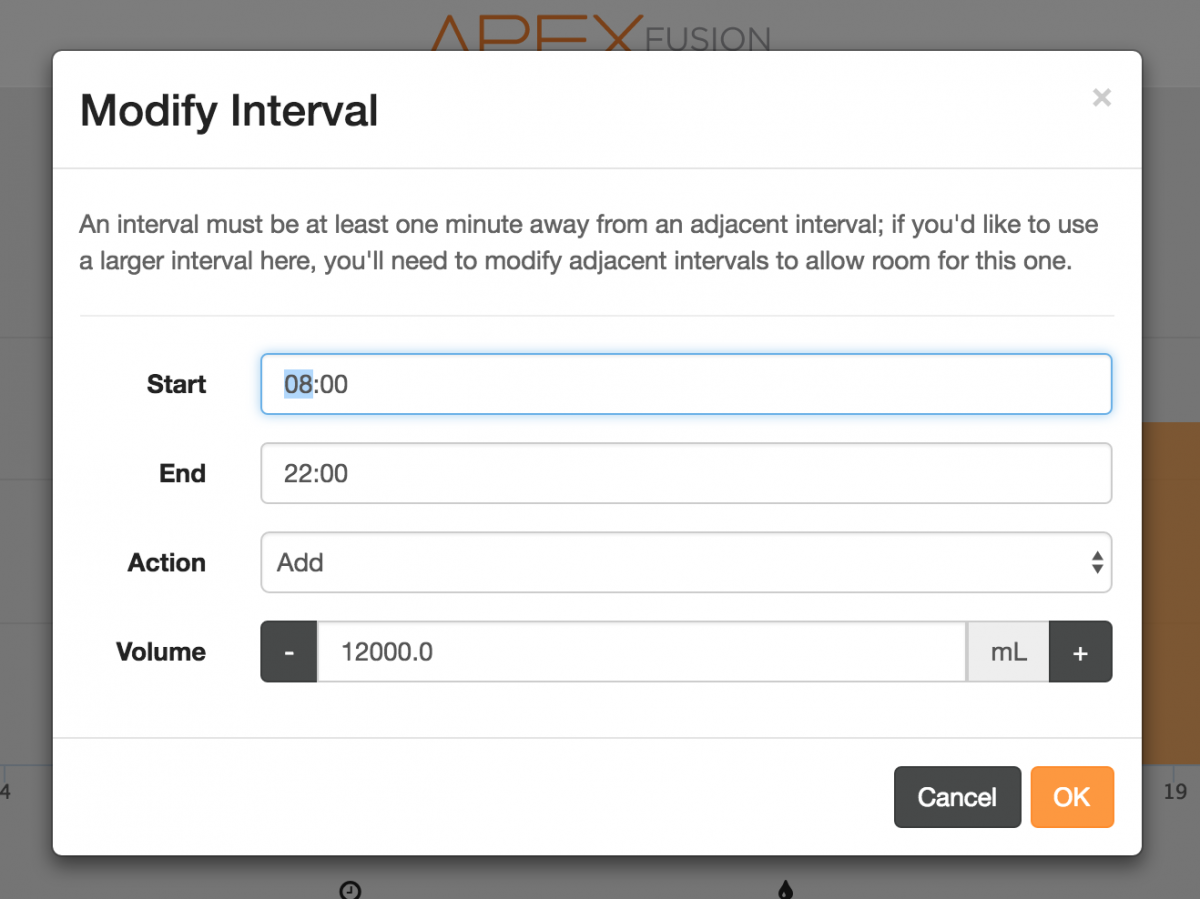Click into the Start time field
Viewport: 1200px width, 899px height.
686,384
